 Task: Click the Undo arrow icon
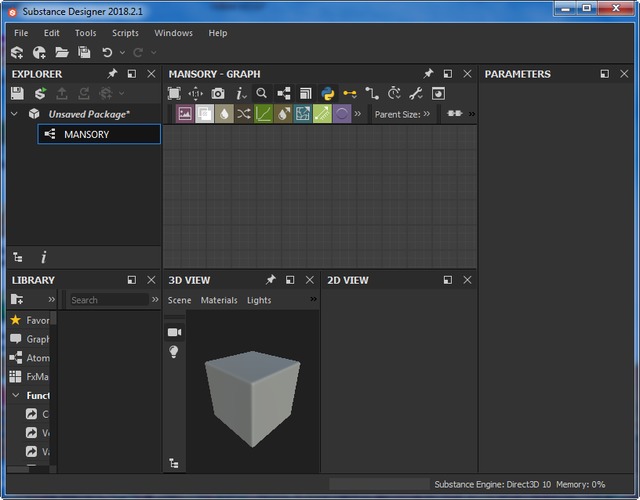pos(107,52)
